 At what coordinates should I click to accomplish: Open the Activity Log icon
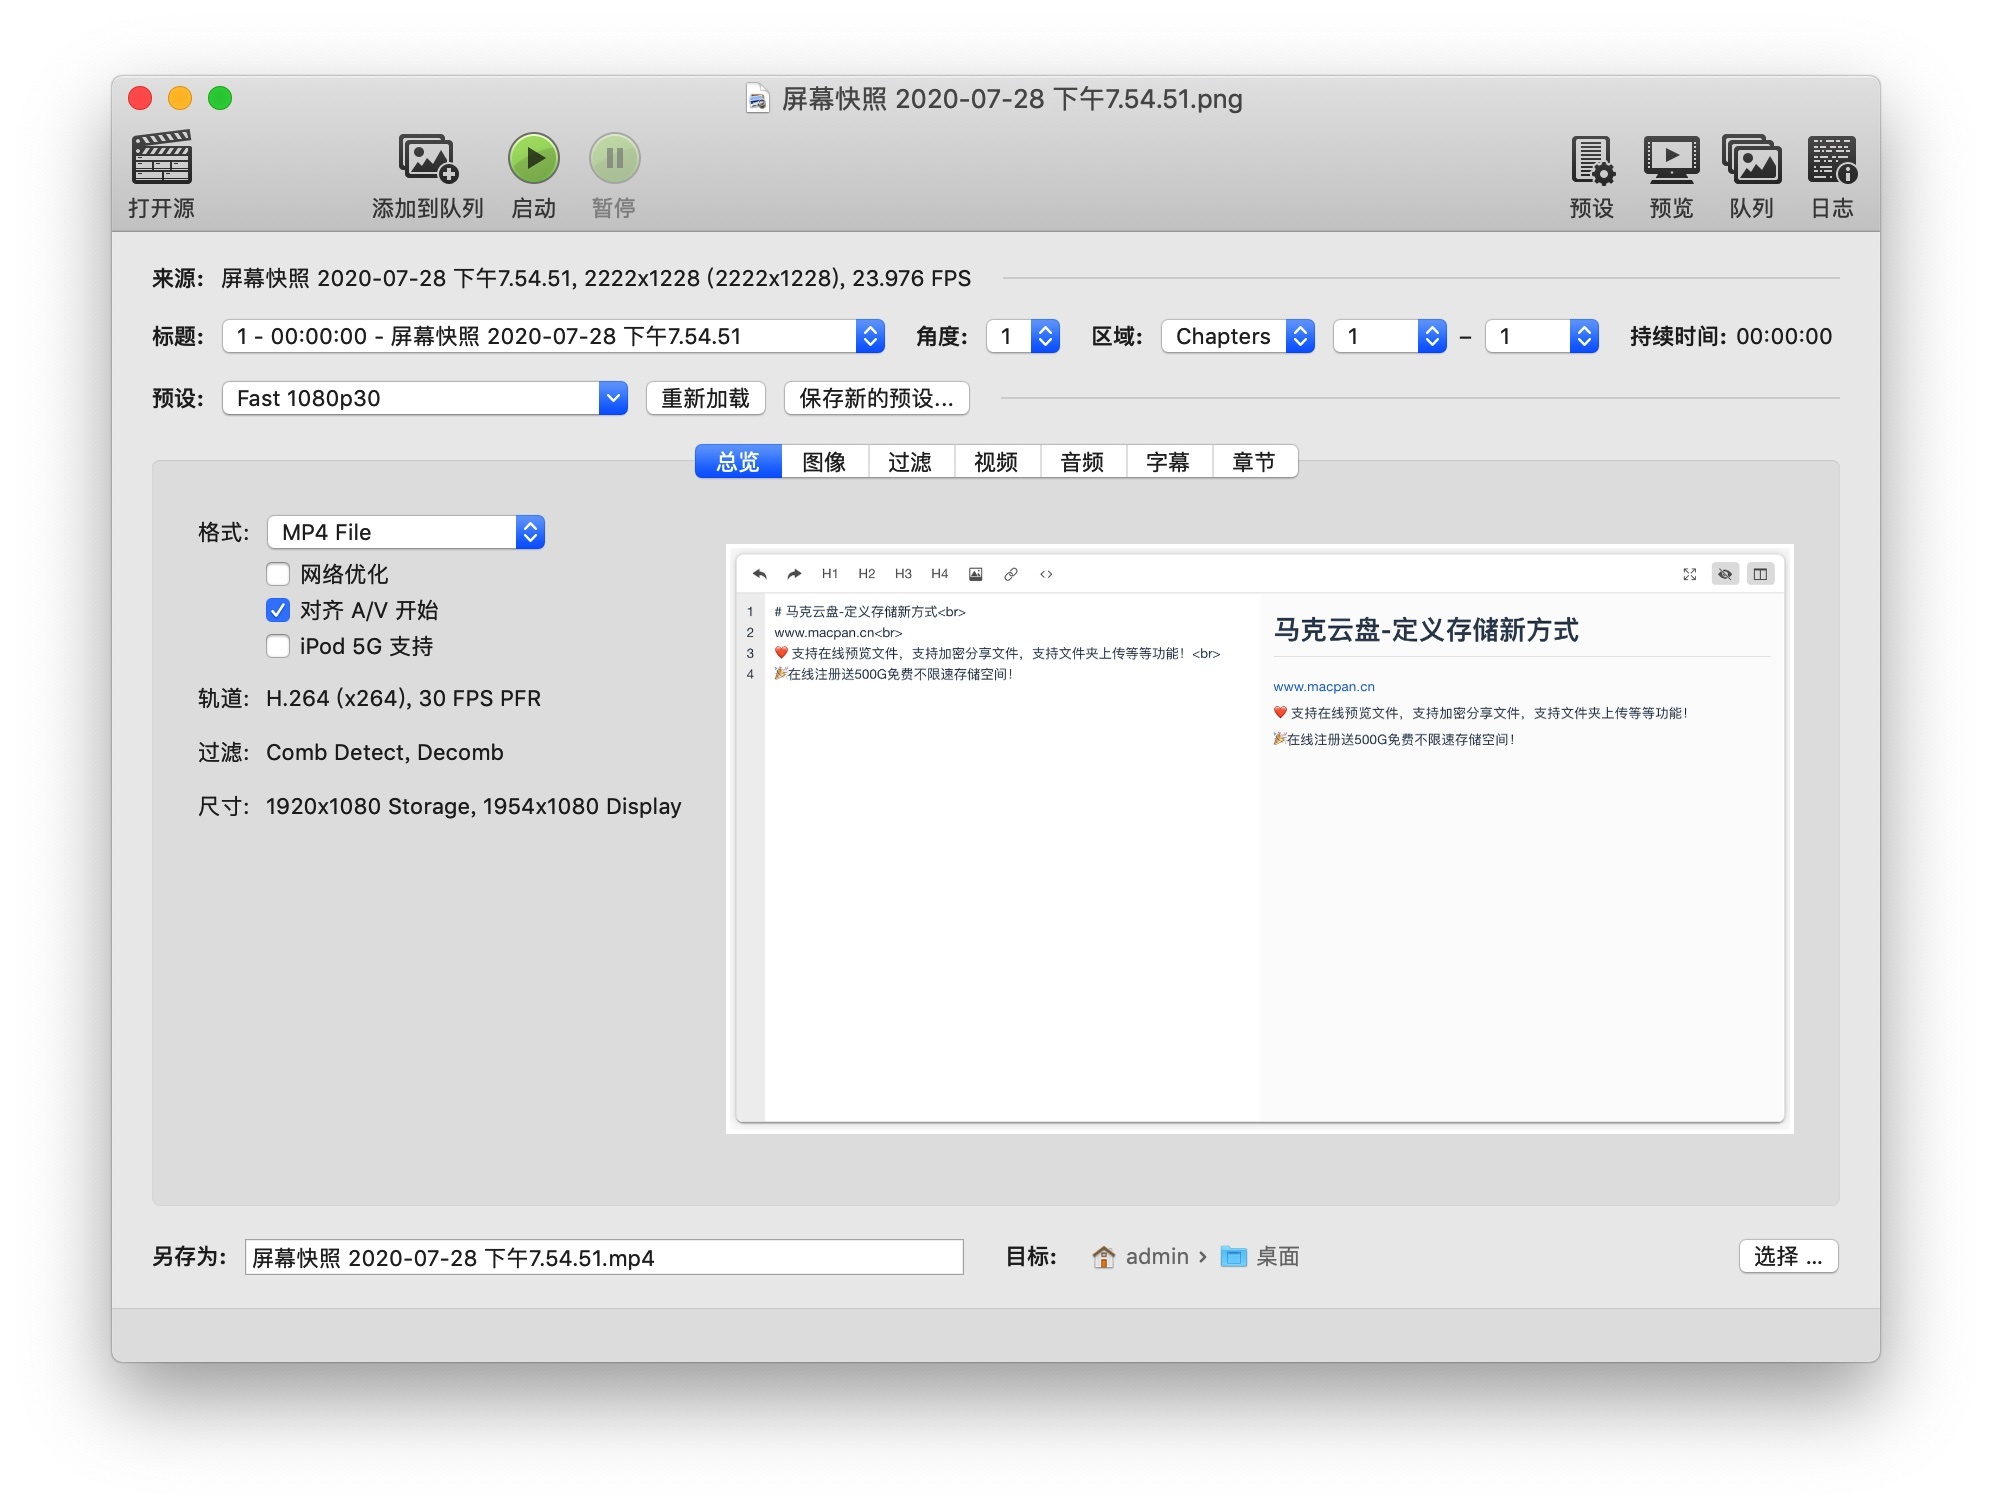click(1831, 159)
